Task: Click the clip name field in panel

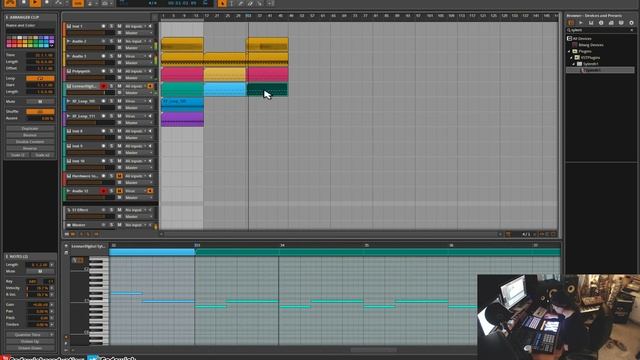Action: pos(30,31)
